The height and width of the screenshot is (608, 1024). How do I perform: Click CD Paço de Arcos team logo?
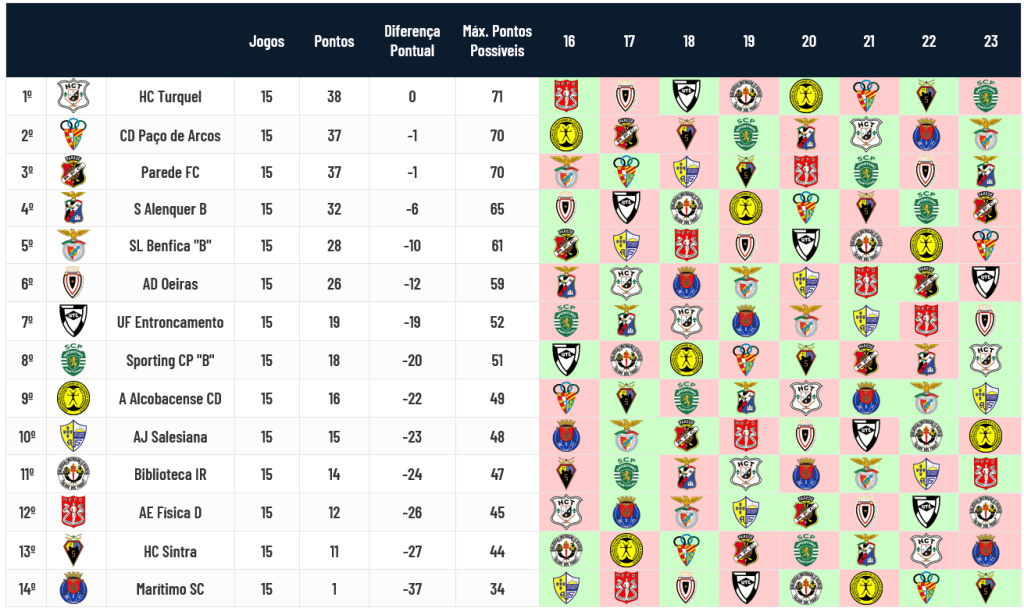73,135
